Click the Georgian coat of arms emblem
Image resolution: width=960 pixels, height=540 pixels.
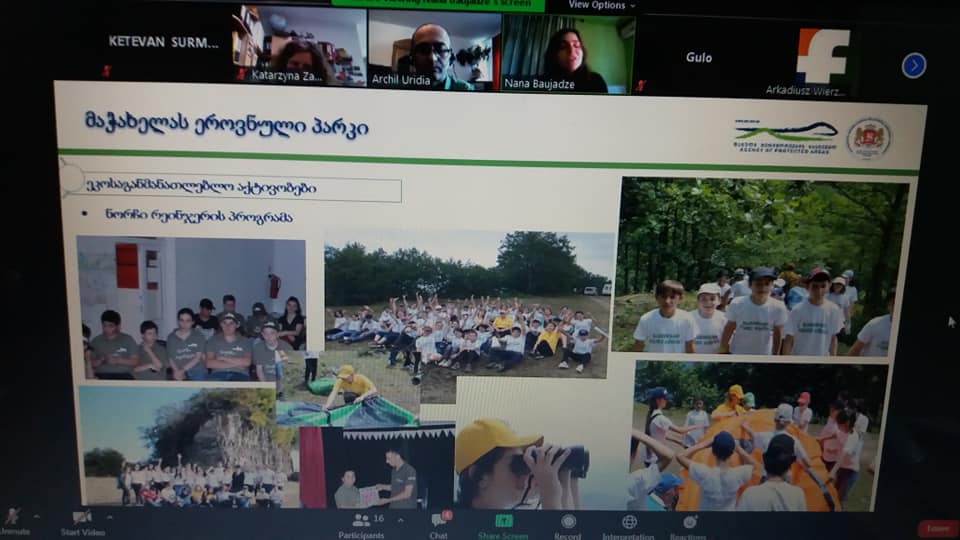[868, 138]
